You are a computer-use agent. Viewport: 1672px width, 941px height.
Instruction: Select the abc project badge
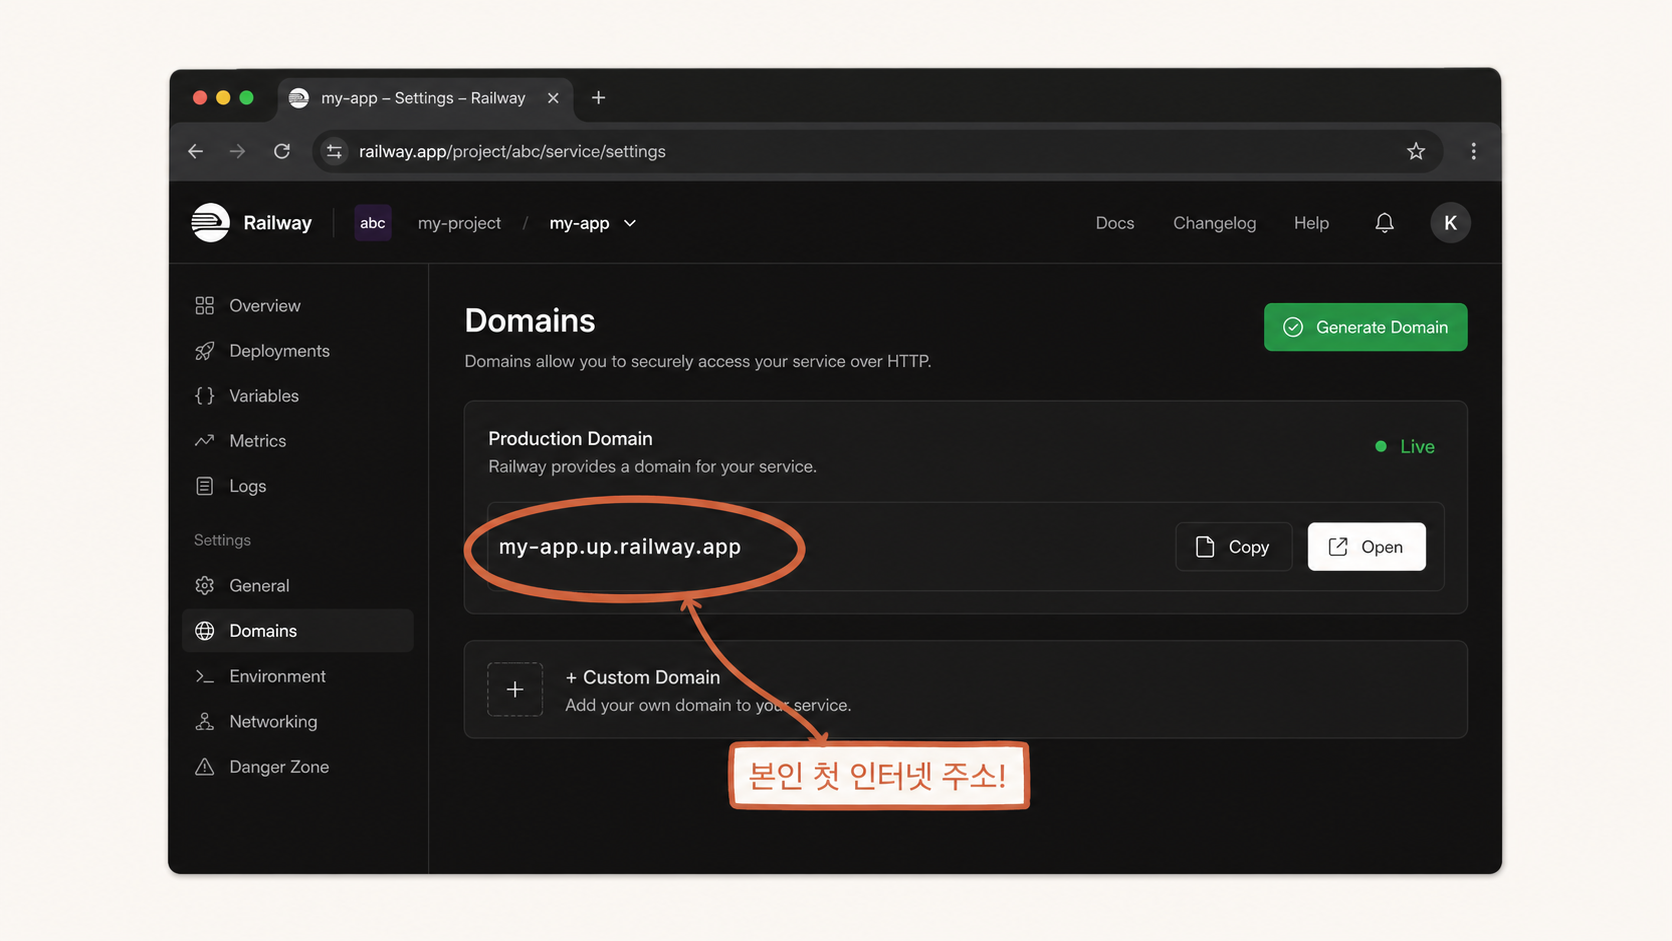coord(373,223)
